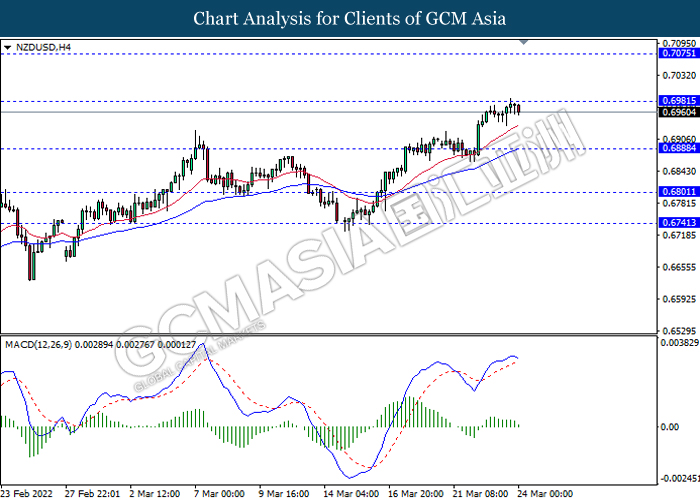
Task: Click the 0.68884 support price label
Action: (x=679, y=148)
